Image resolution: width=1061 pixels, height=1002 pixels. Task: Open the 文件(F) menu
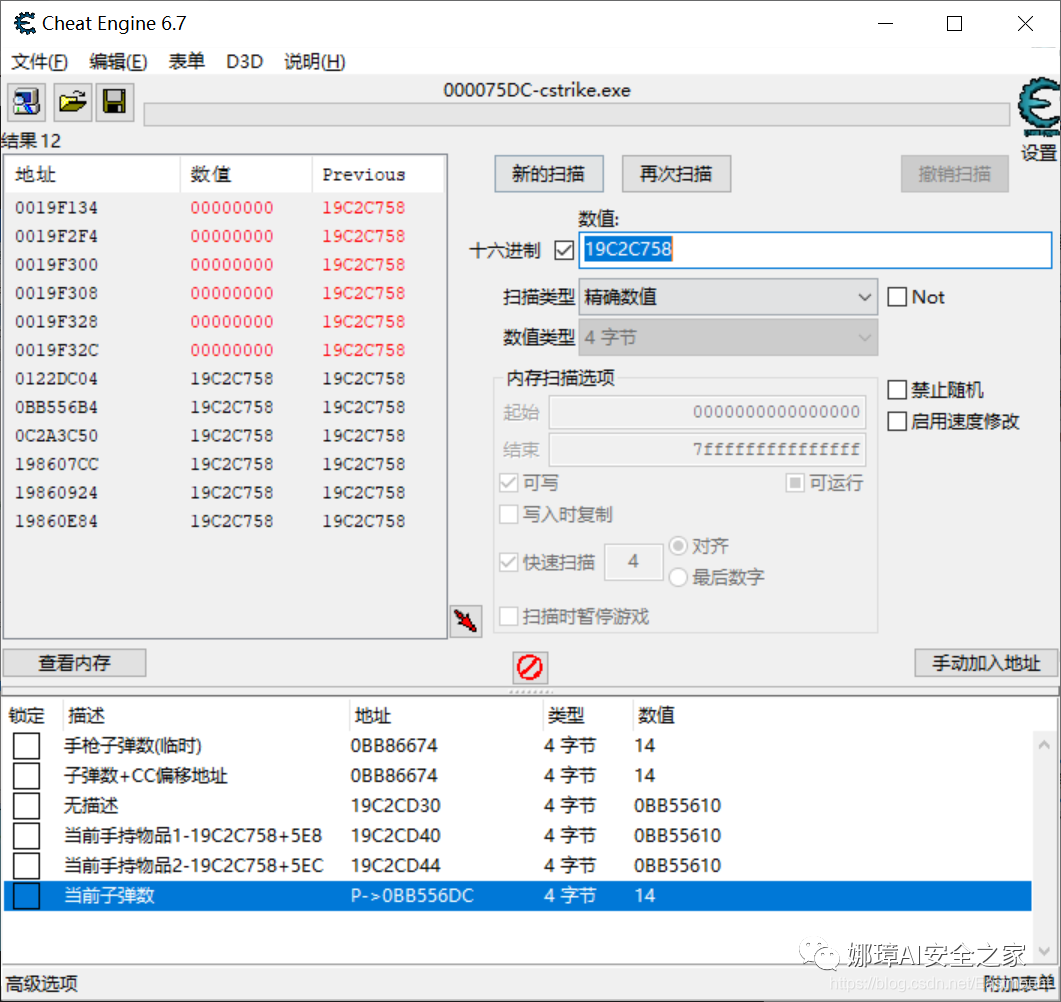39,62
